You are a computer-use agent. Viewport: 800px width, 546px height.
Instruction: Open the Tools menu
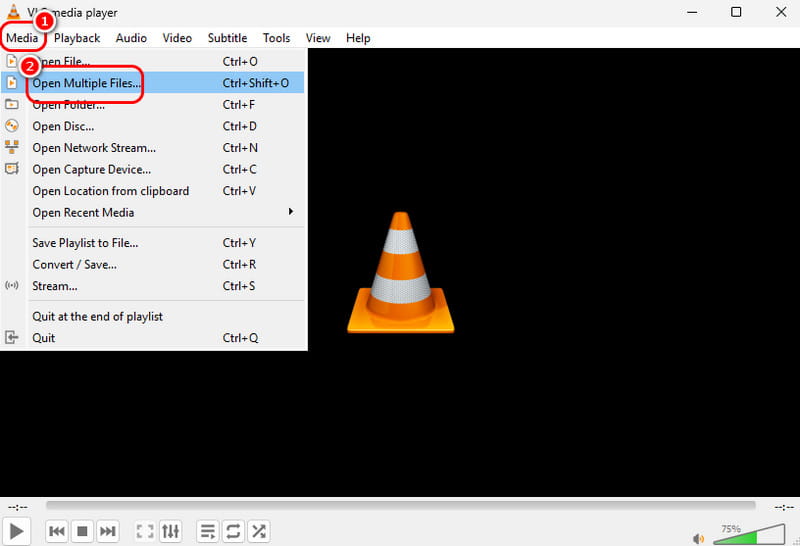tap(277, 38)
